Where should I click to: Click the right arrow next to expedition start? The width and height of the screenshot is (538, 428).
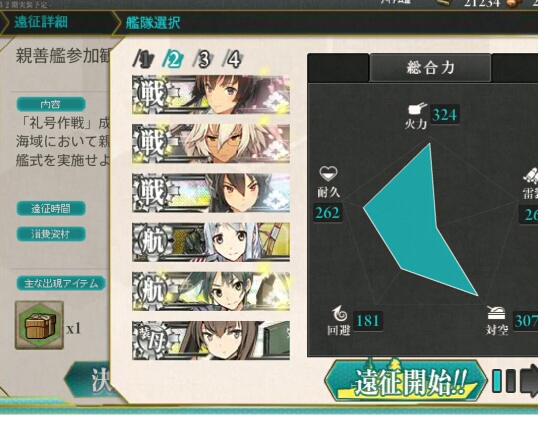529,380
